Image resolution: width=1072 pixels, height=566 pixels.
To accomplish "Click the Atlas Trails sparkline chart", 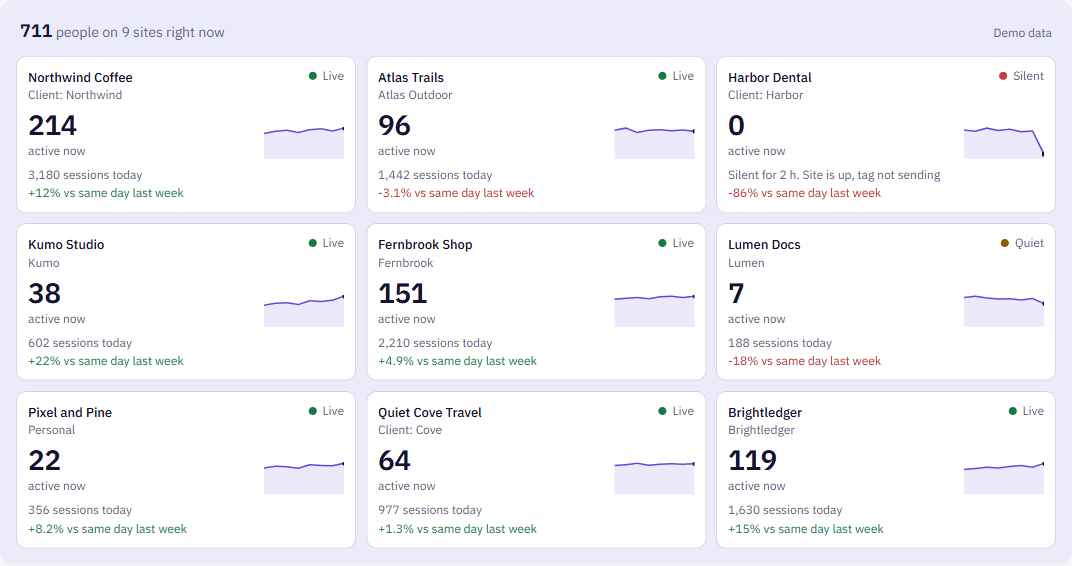I will (654, 142).
